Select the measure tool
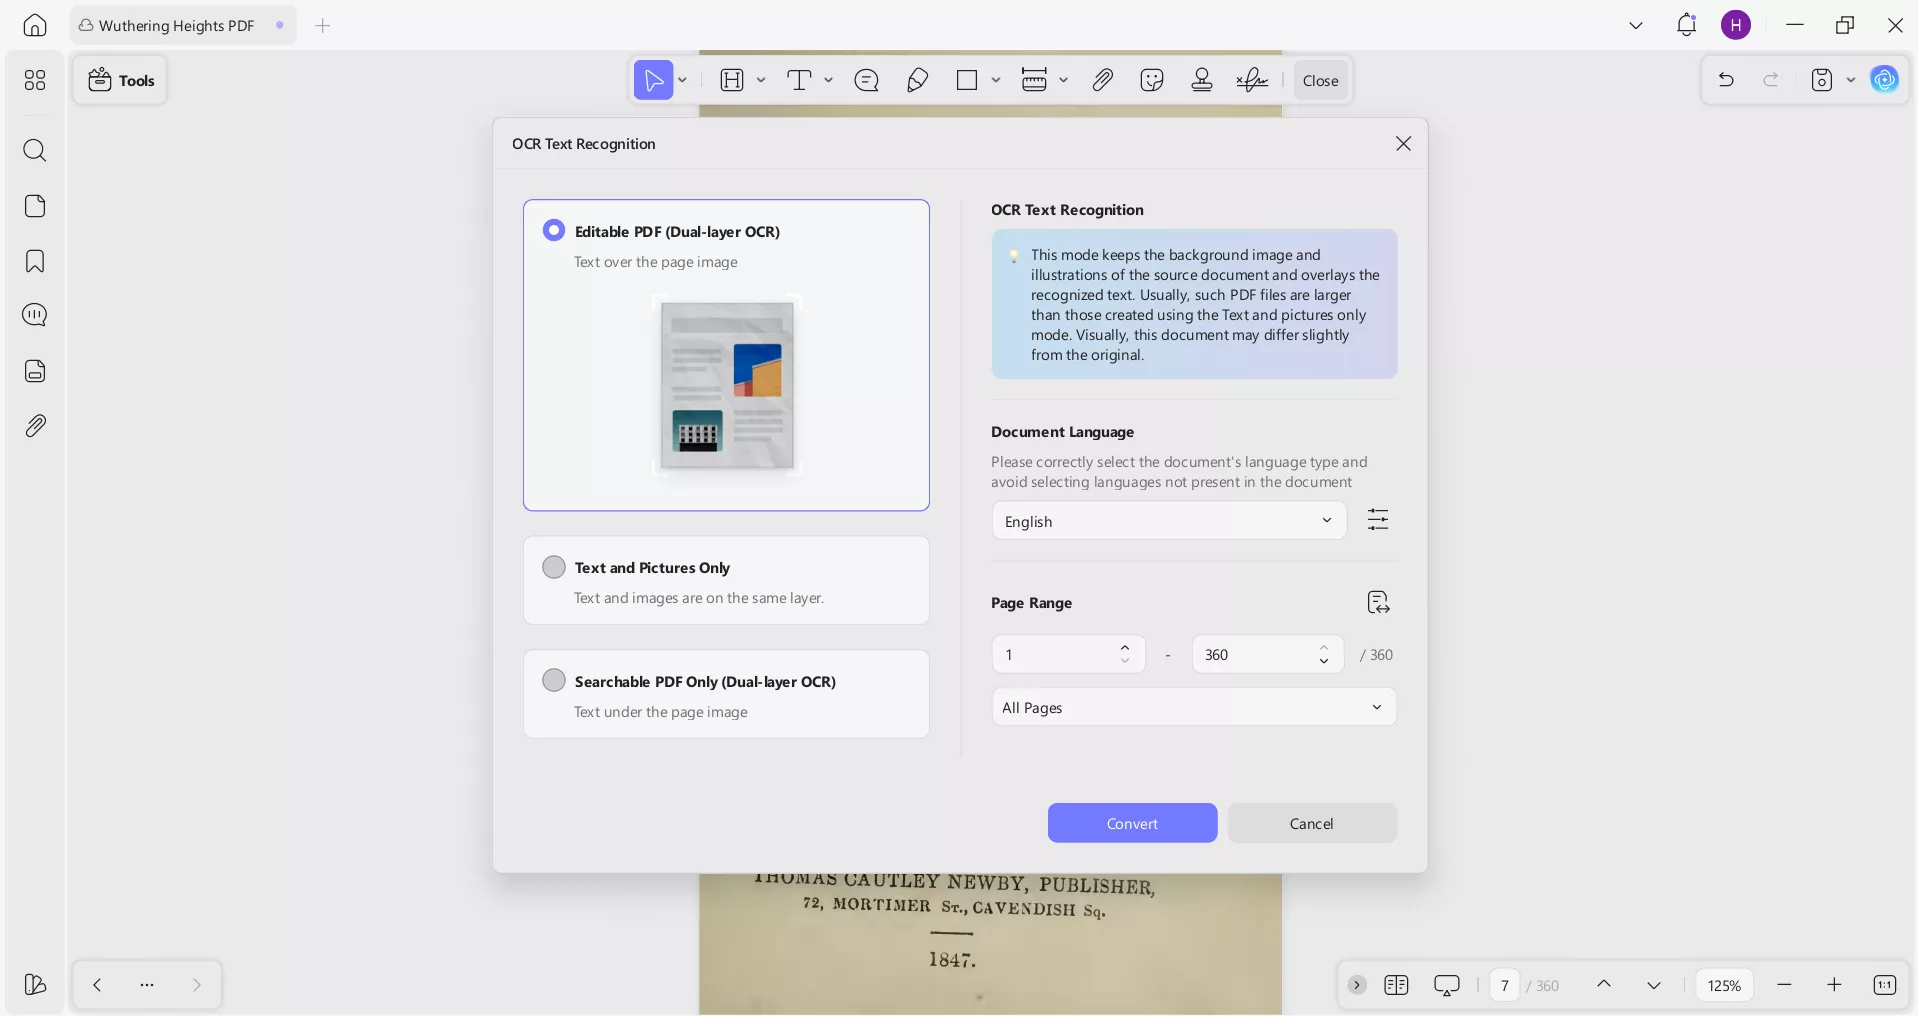 point(1034,80)
